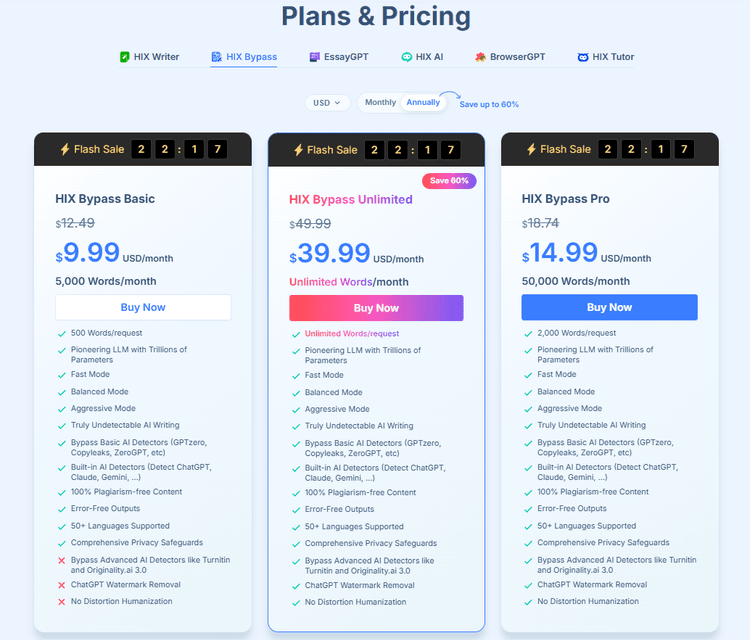Click the Save up to 60% text
The image size is (750, 640).
(x=489, y=104)
